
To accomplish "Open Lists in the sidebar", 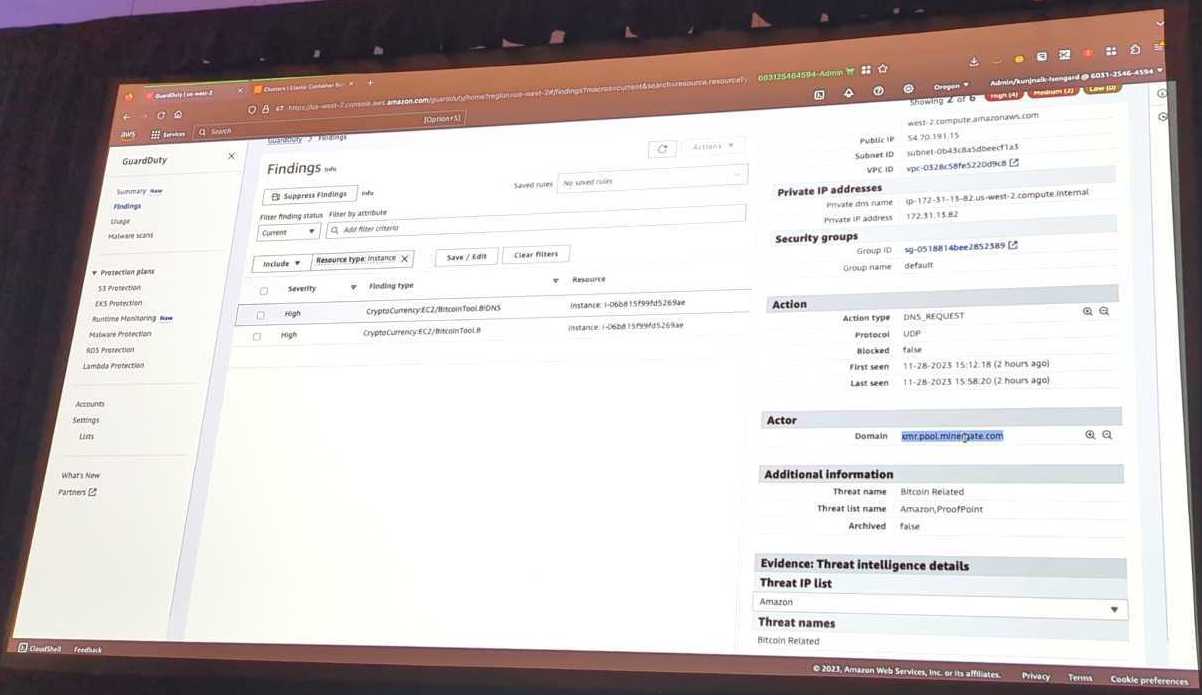I will (87, 437).
